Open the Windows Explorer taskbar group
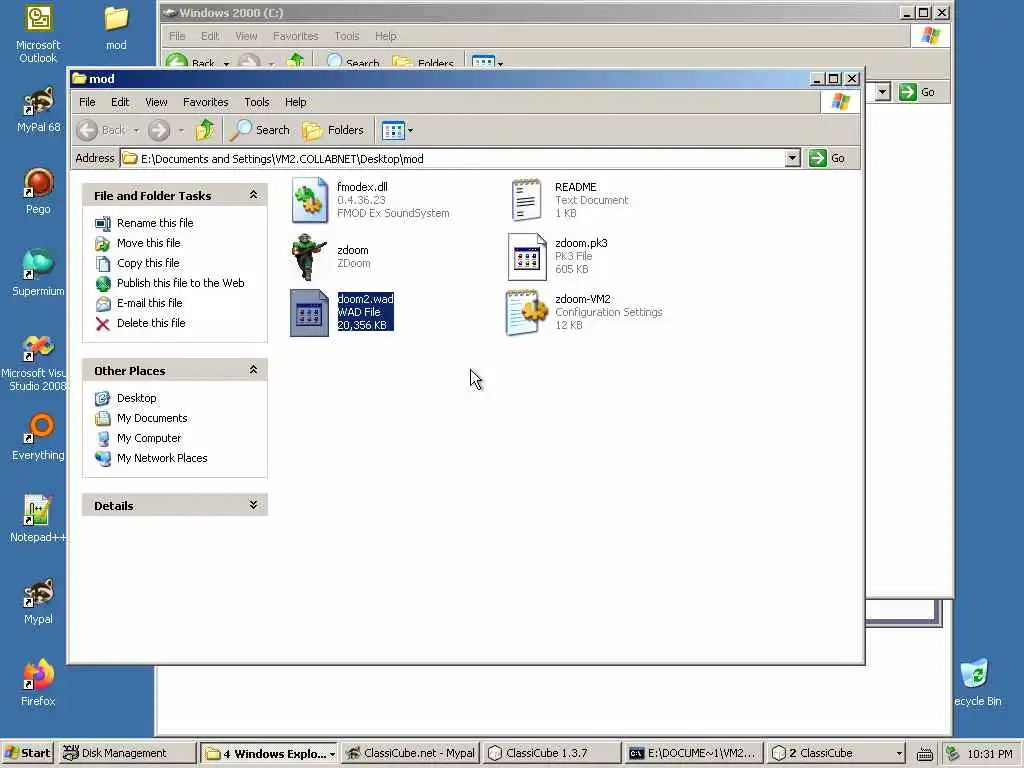Viewport: 1024px width, 768px height. pos(268,753)
